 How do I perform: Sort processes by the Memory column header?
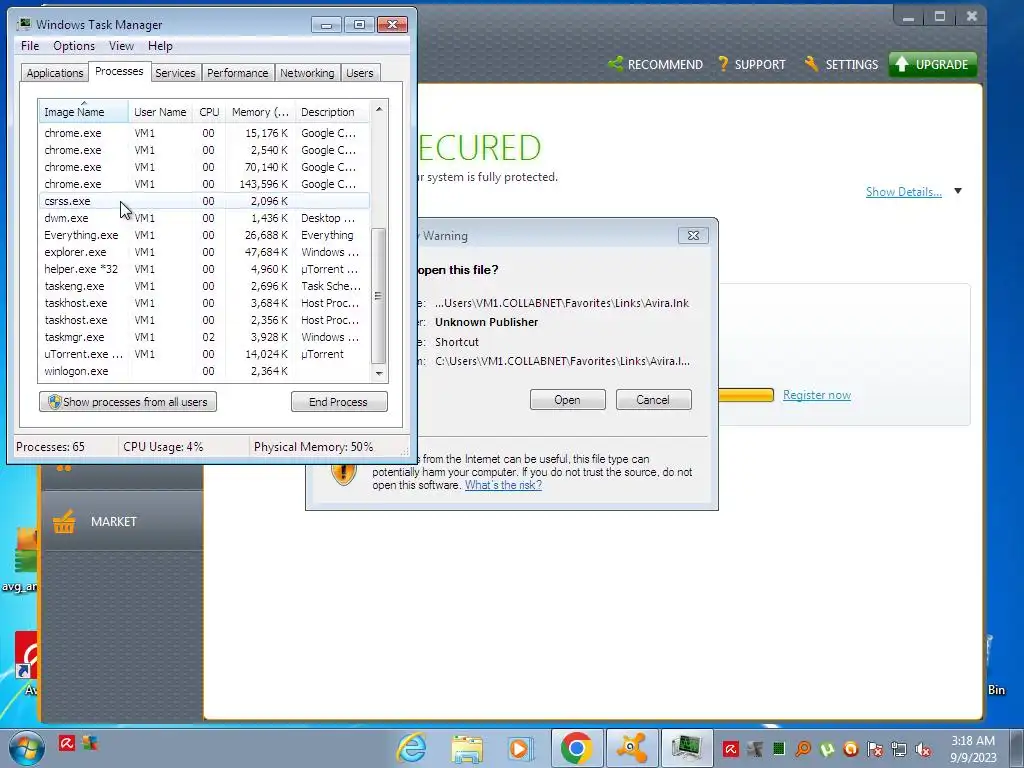(260, 112)
